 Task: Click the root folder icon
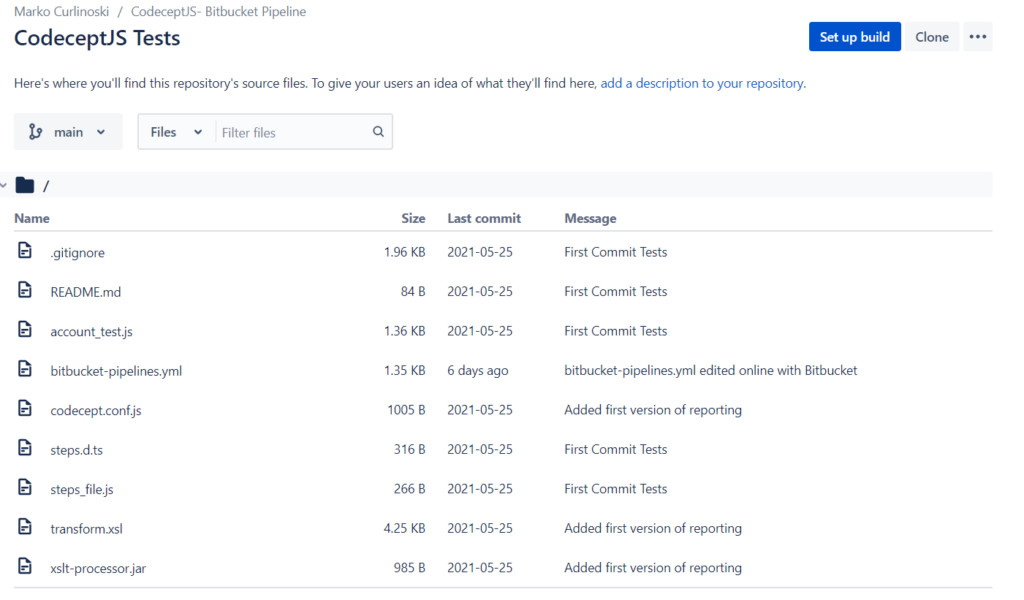[x=25, y=184]
